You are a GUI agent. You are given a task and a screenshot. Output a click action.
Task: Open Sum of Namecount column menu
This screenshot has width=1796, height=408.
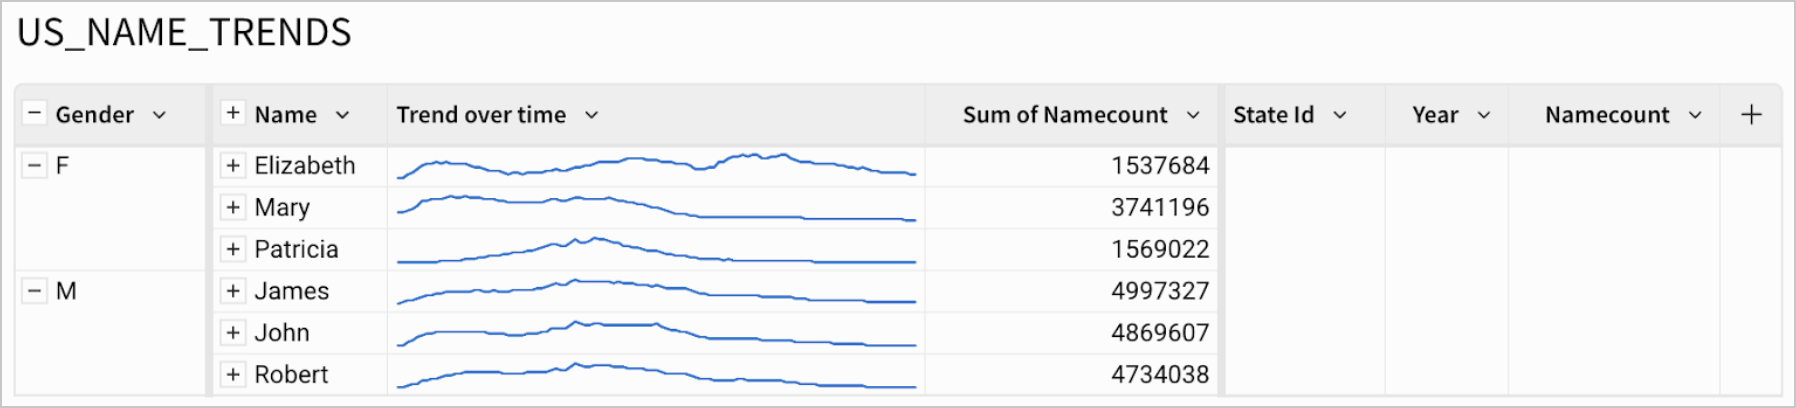[x=1193, y=115]
